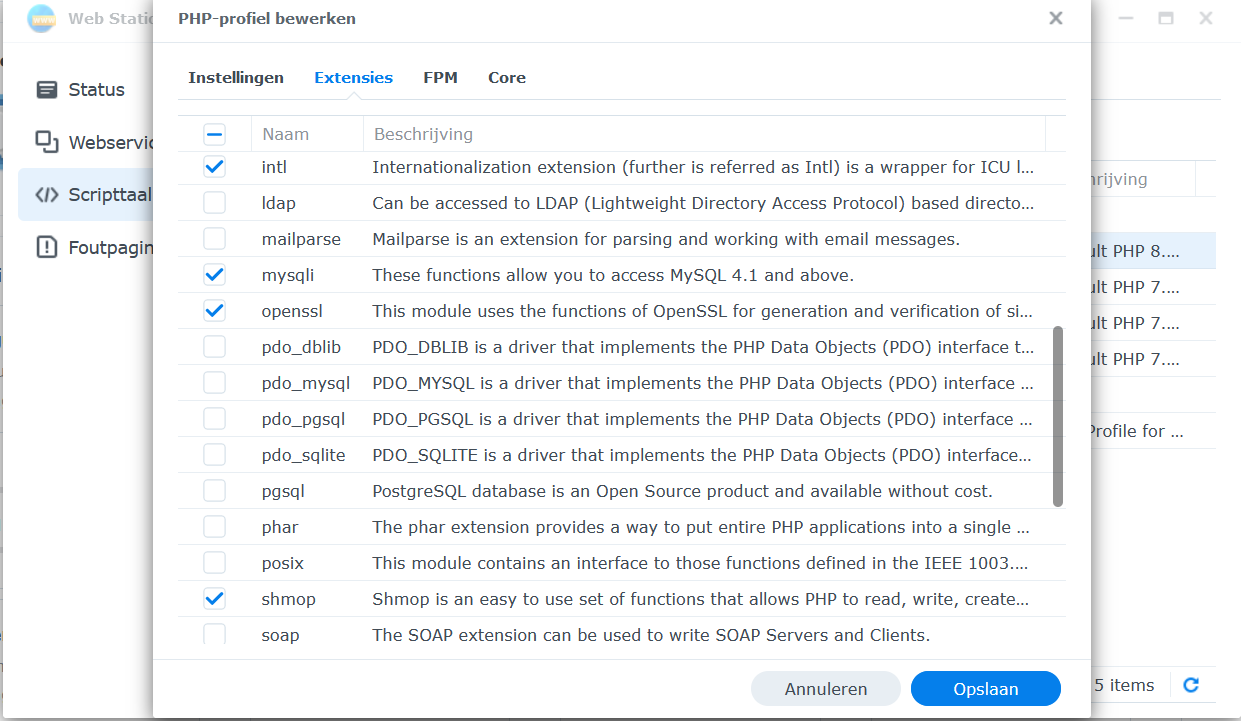Switch to the Instellingen tab

coord(236,78)
